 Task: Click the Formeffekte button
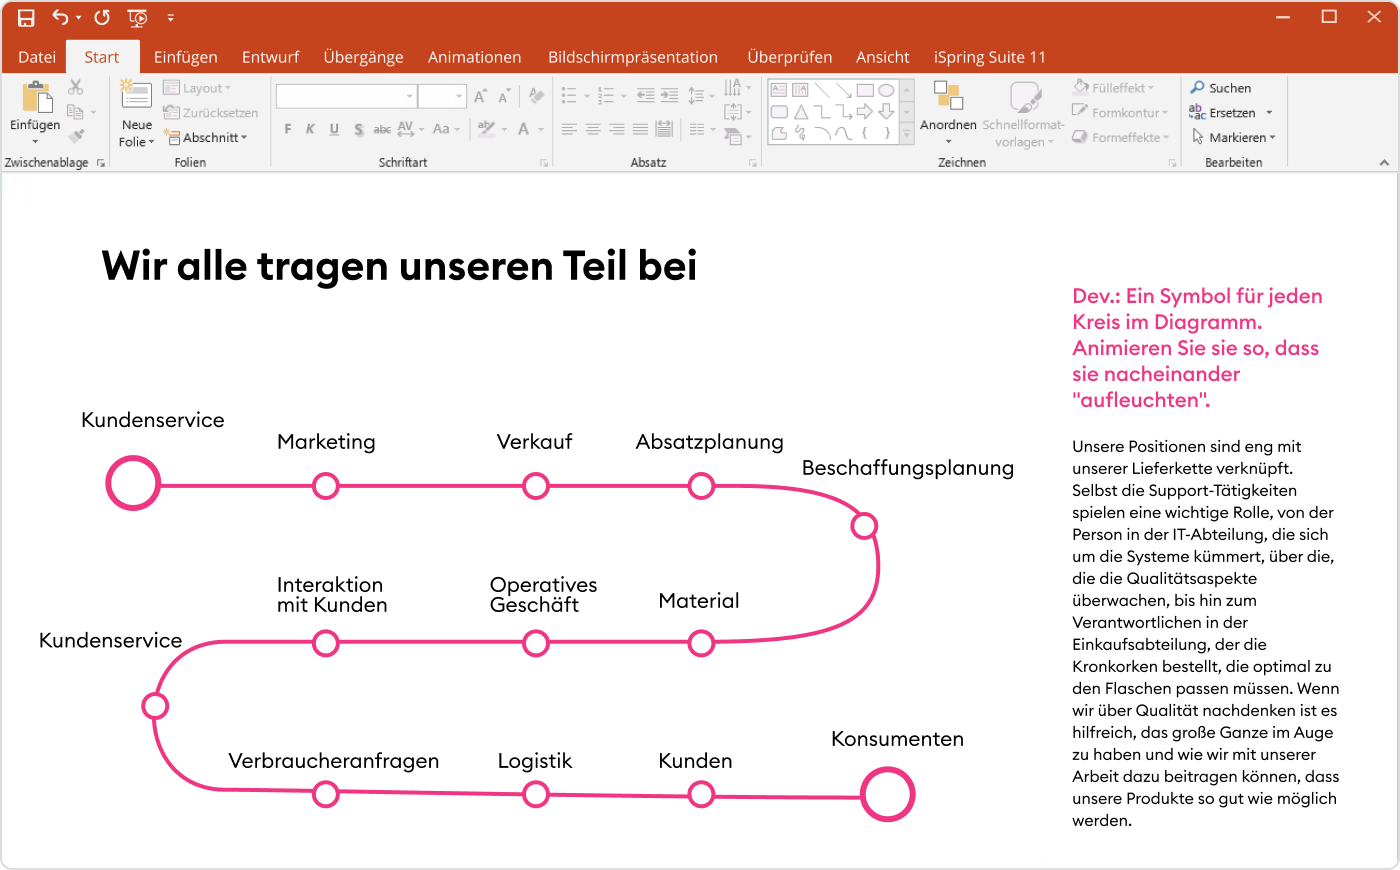1121,137
